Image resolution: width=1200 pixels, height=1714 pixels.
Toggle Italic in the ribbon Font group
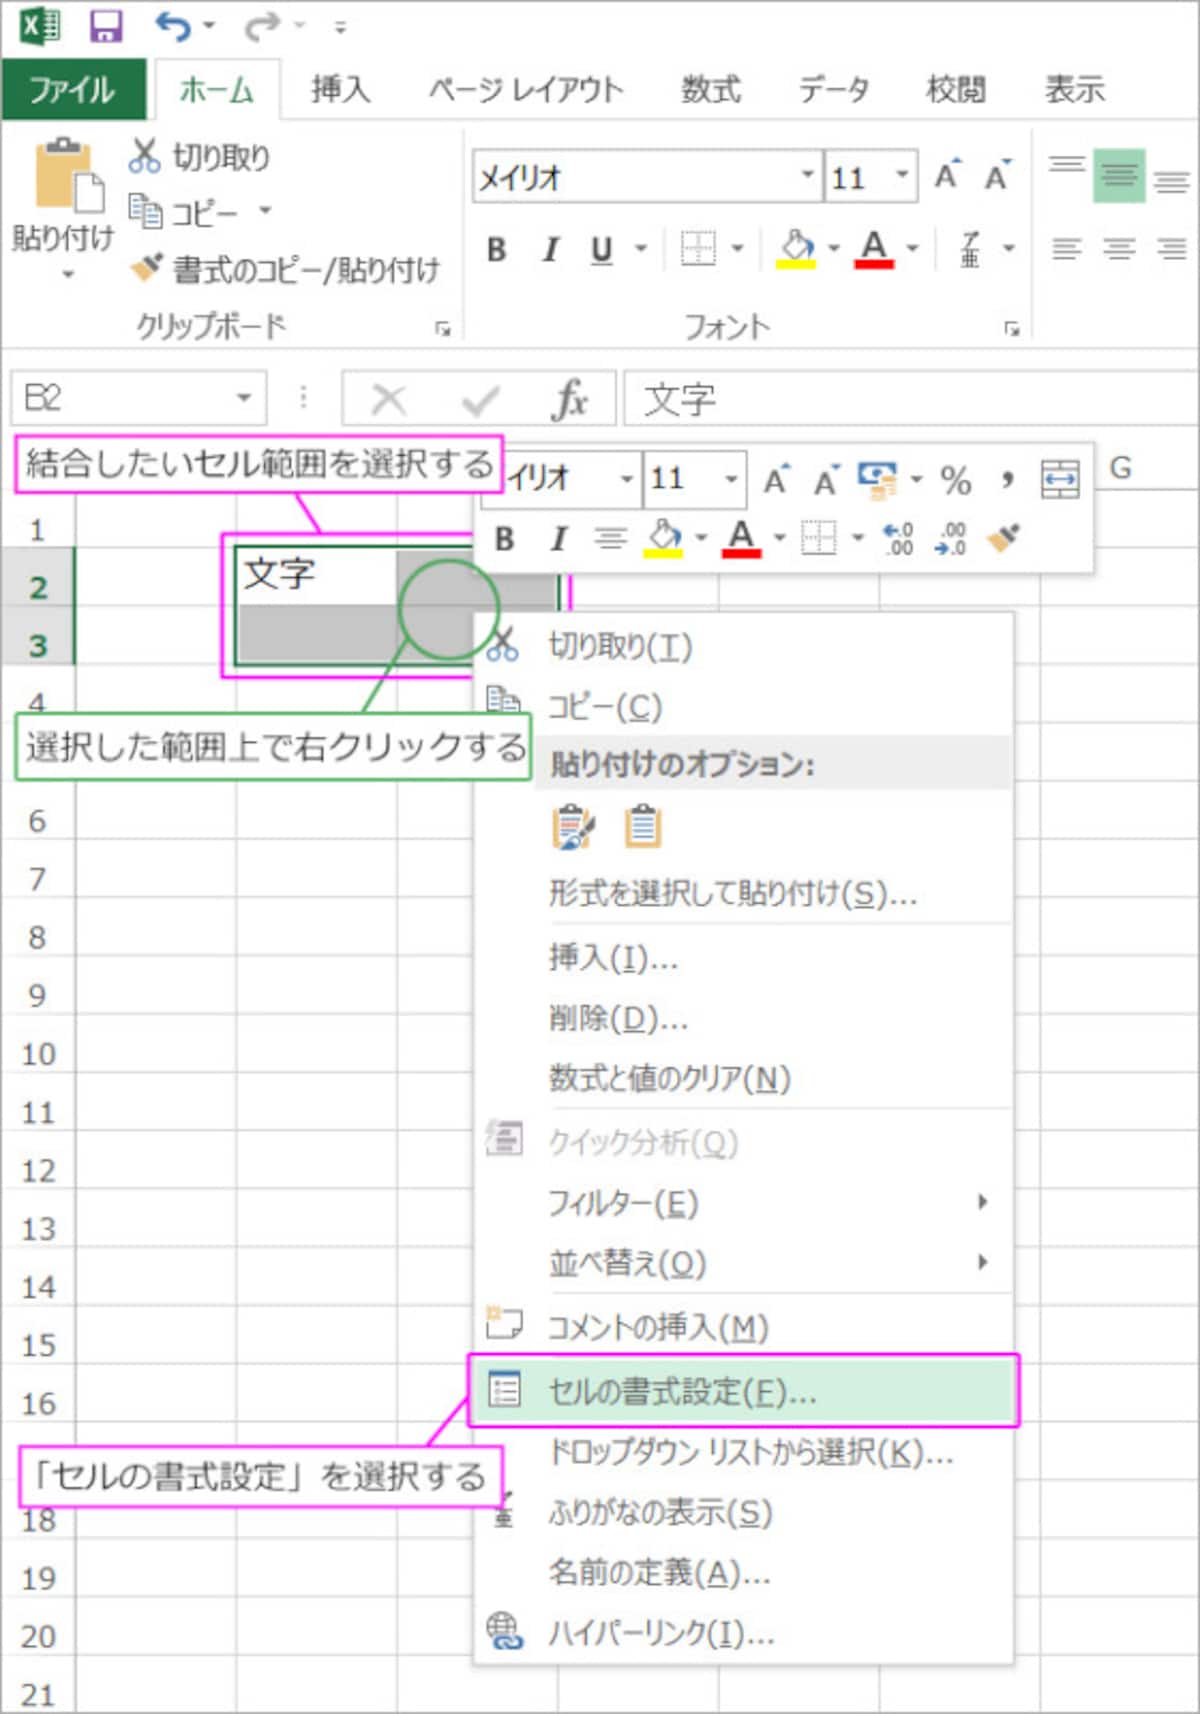coord(549,249)
